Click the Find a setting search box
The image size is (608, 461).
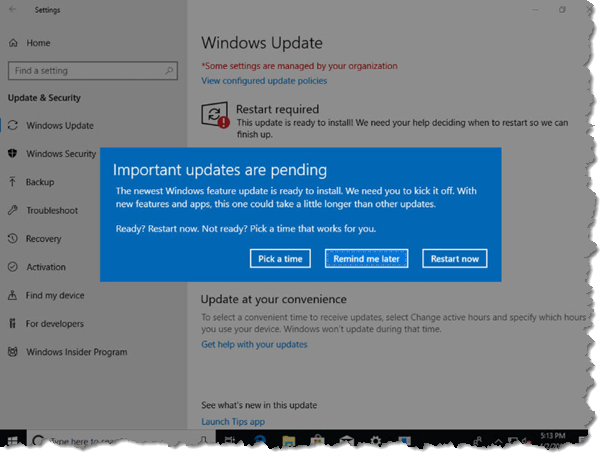click(93, 71)
